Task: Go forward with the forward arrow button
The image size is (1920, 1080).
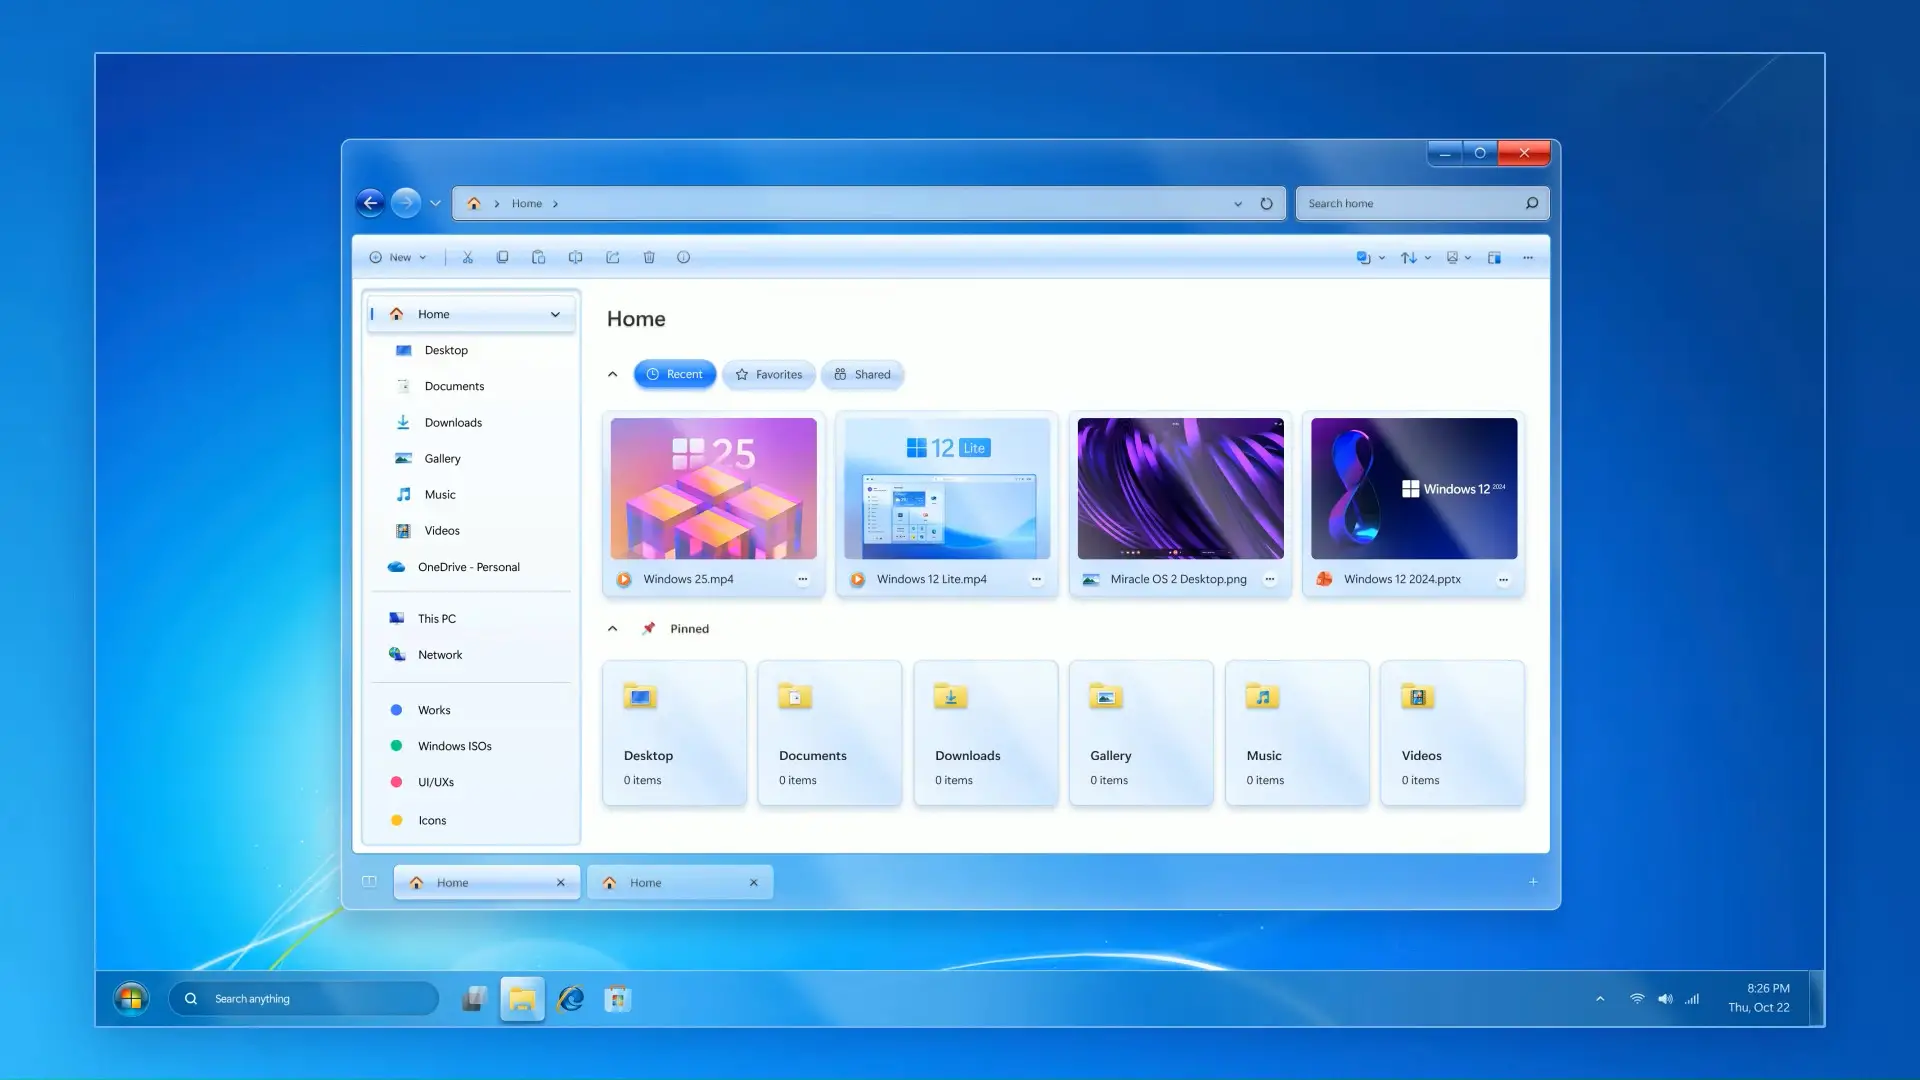Action: pyautogui.click(x=405, y=203)
